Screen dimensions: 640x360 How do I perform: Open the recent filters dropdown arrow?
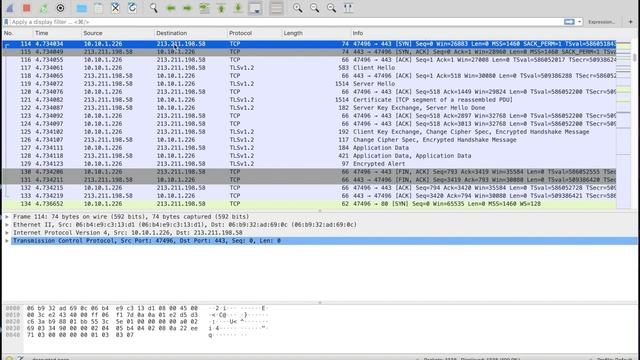click(x=579, y=22)
